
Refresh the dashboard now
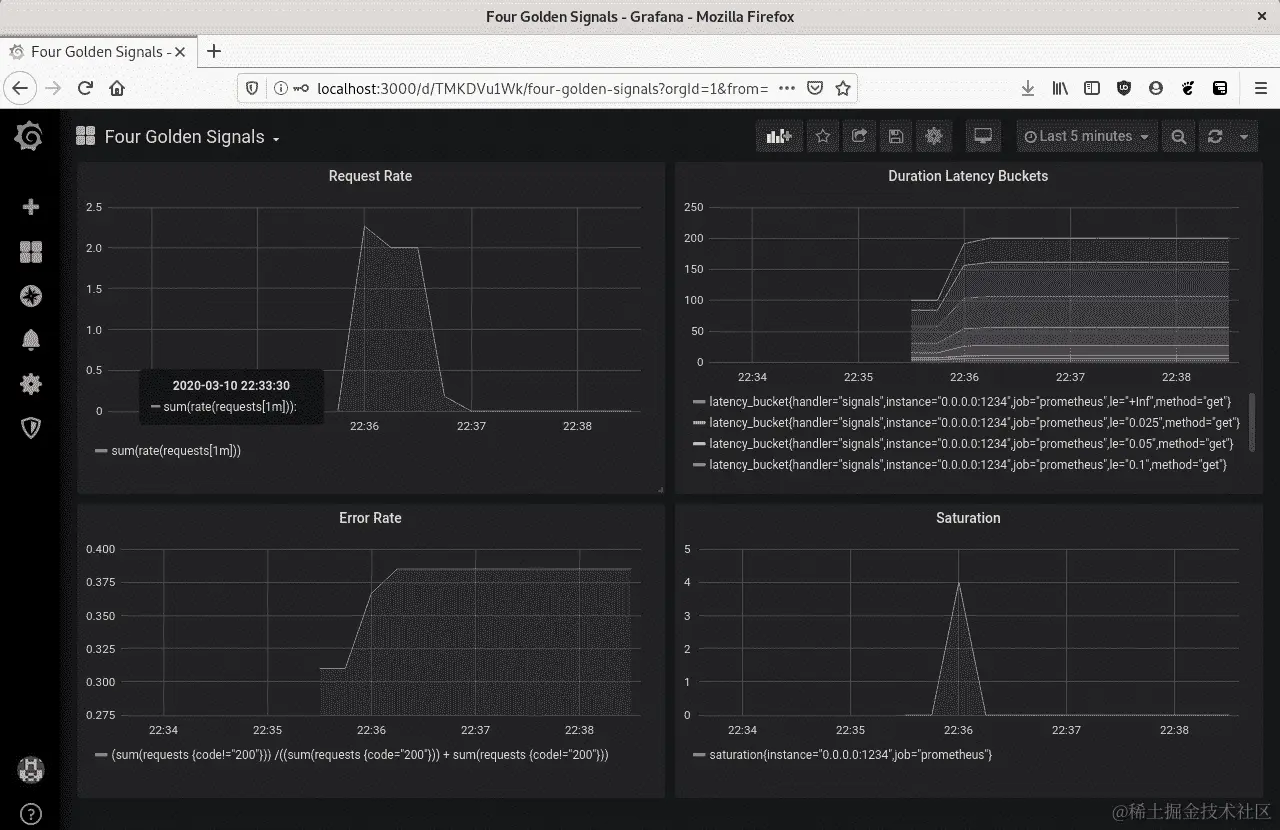click(x=1215, y=137)
